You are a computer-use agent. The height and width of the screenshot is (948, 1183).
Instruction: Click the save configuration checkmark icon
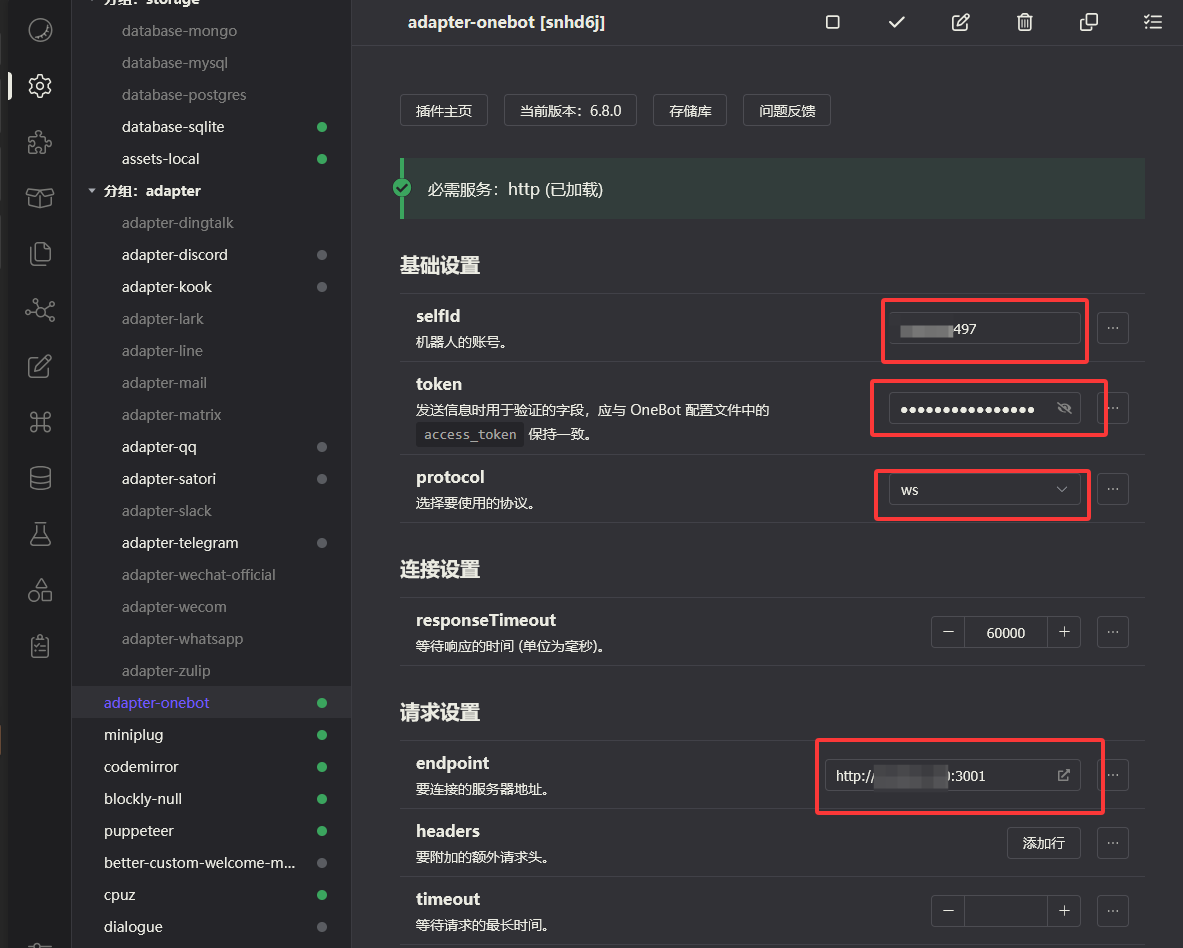pyautogui.click(x=896, y=22)
